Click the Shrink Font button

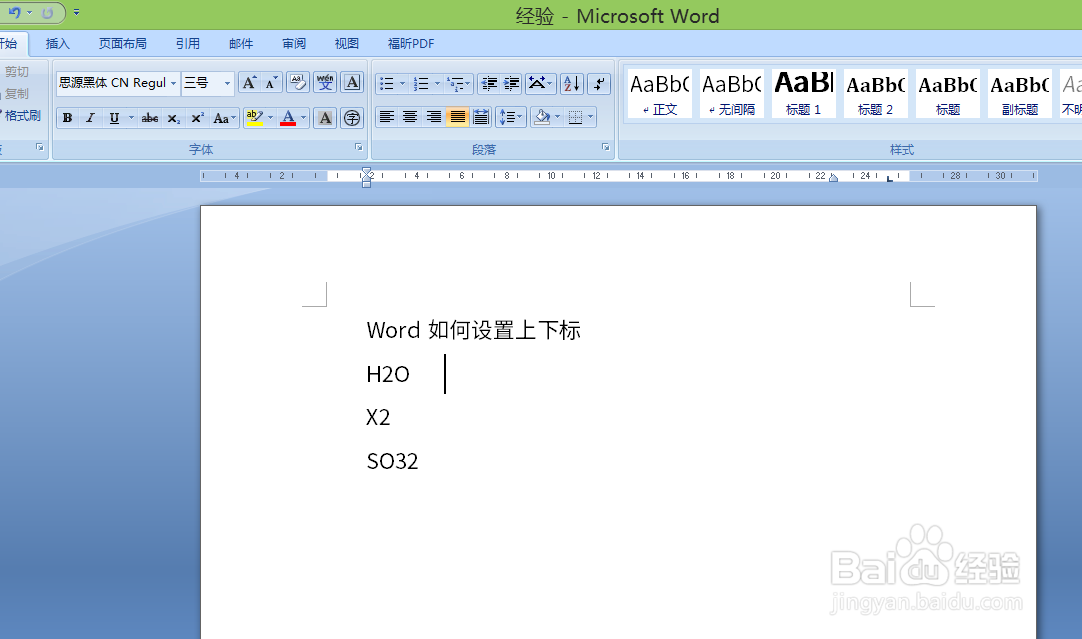click(272, 83)
